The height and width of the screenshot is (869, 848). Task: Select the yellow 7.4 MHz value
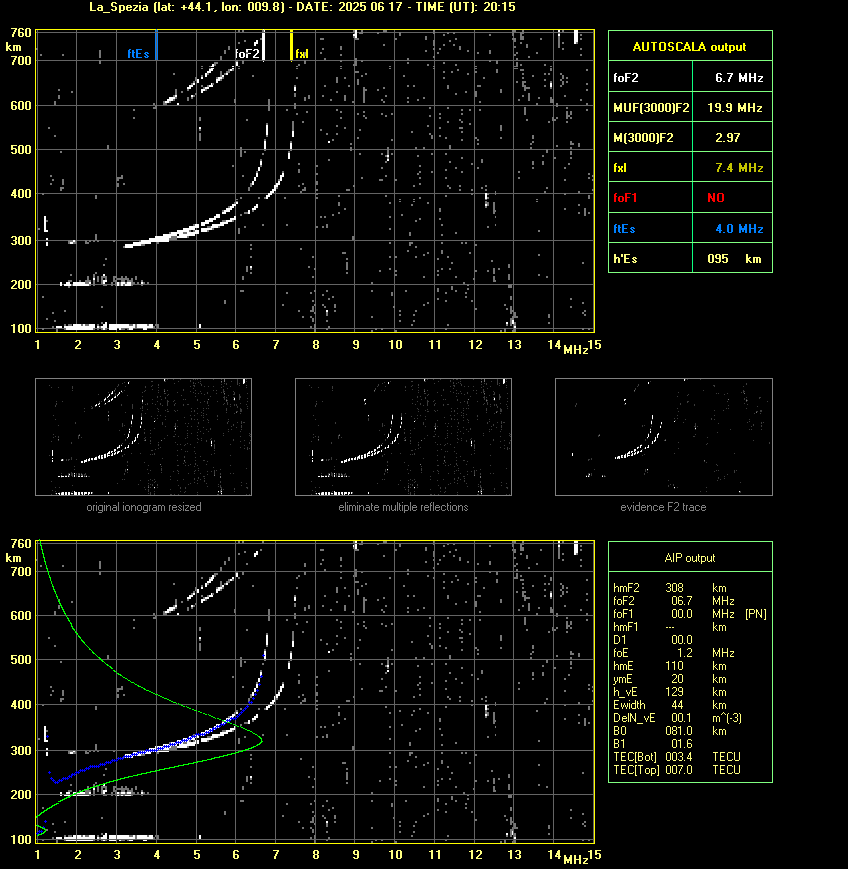[x=739, y=168]
